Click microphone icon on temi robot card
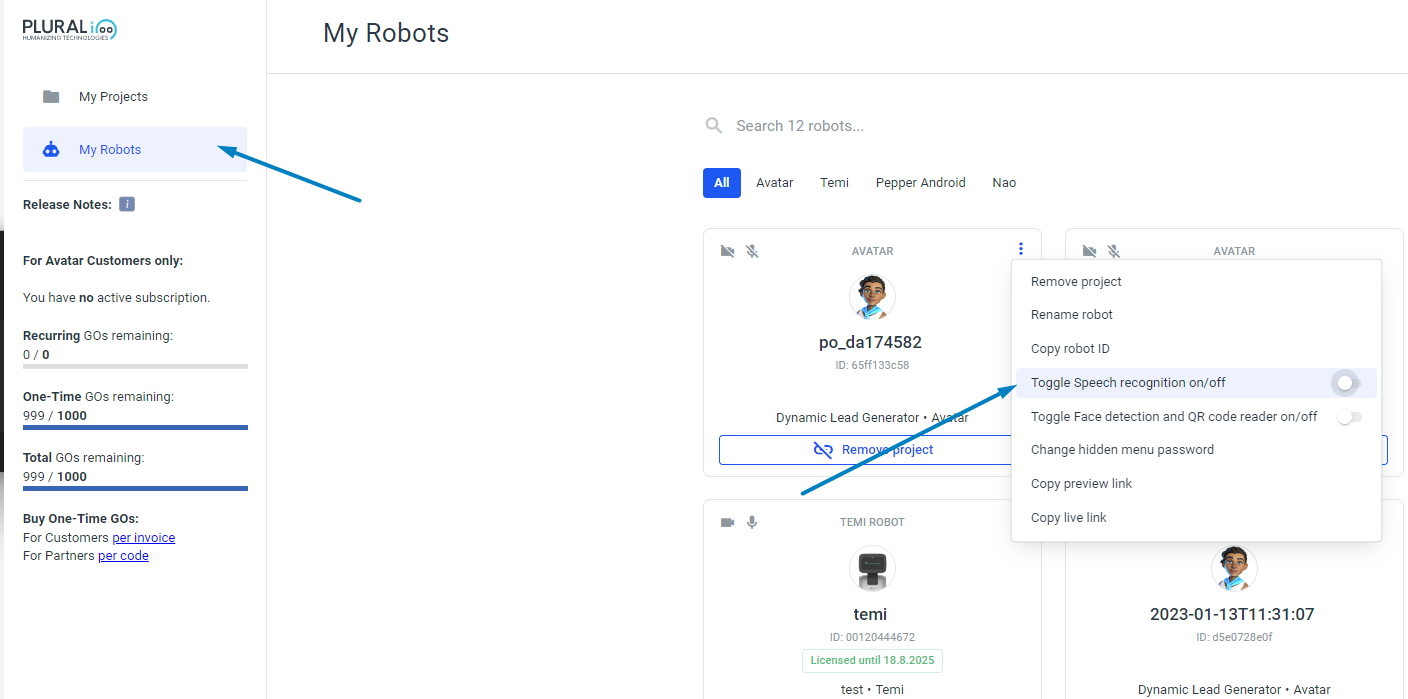The width and height of the screenshot is (1408, 699). click(x=752, y=522)
